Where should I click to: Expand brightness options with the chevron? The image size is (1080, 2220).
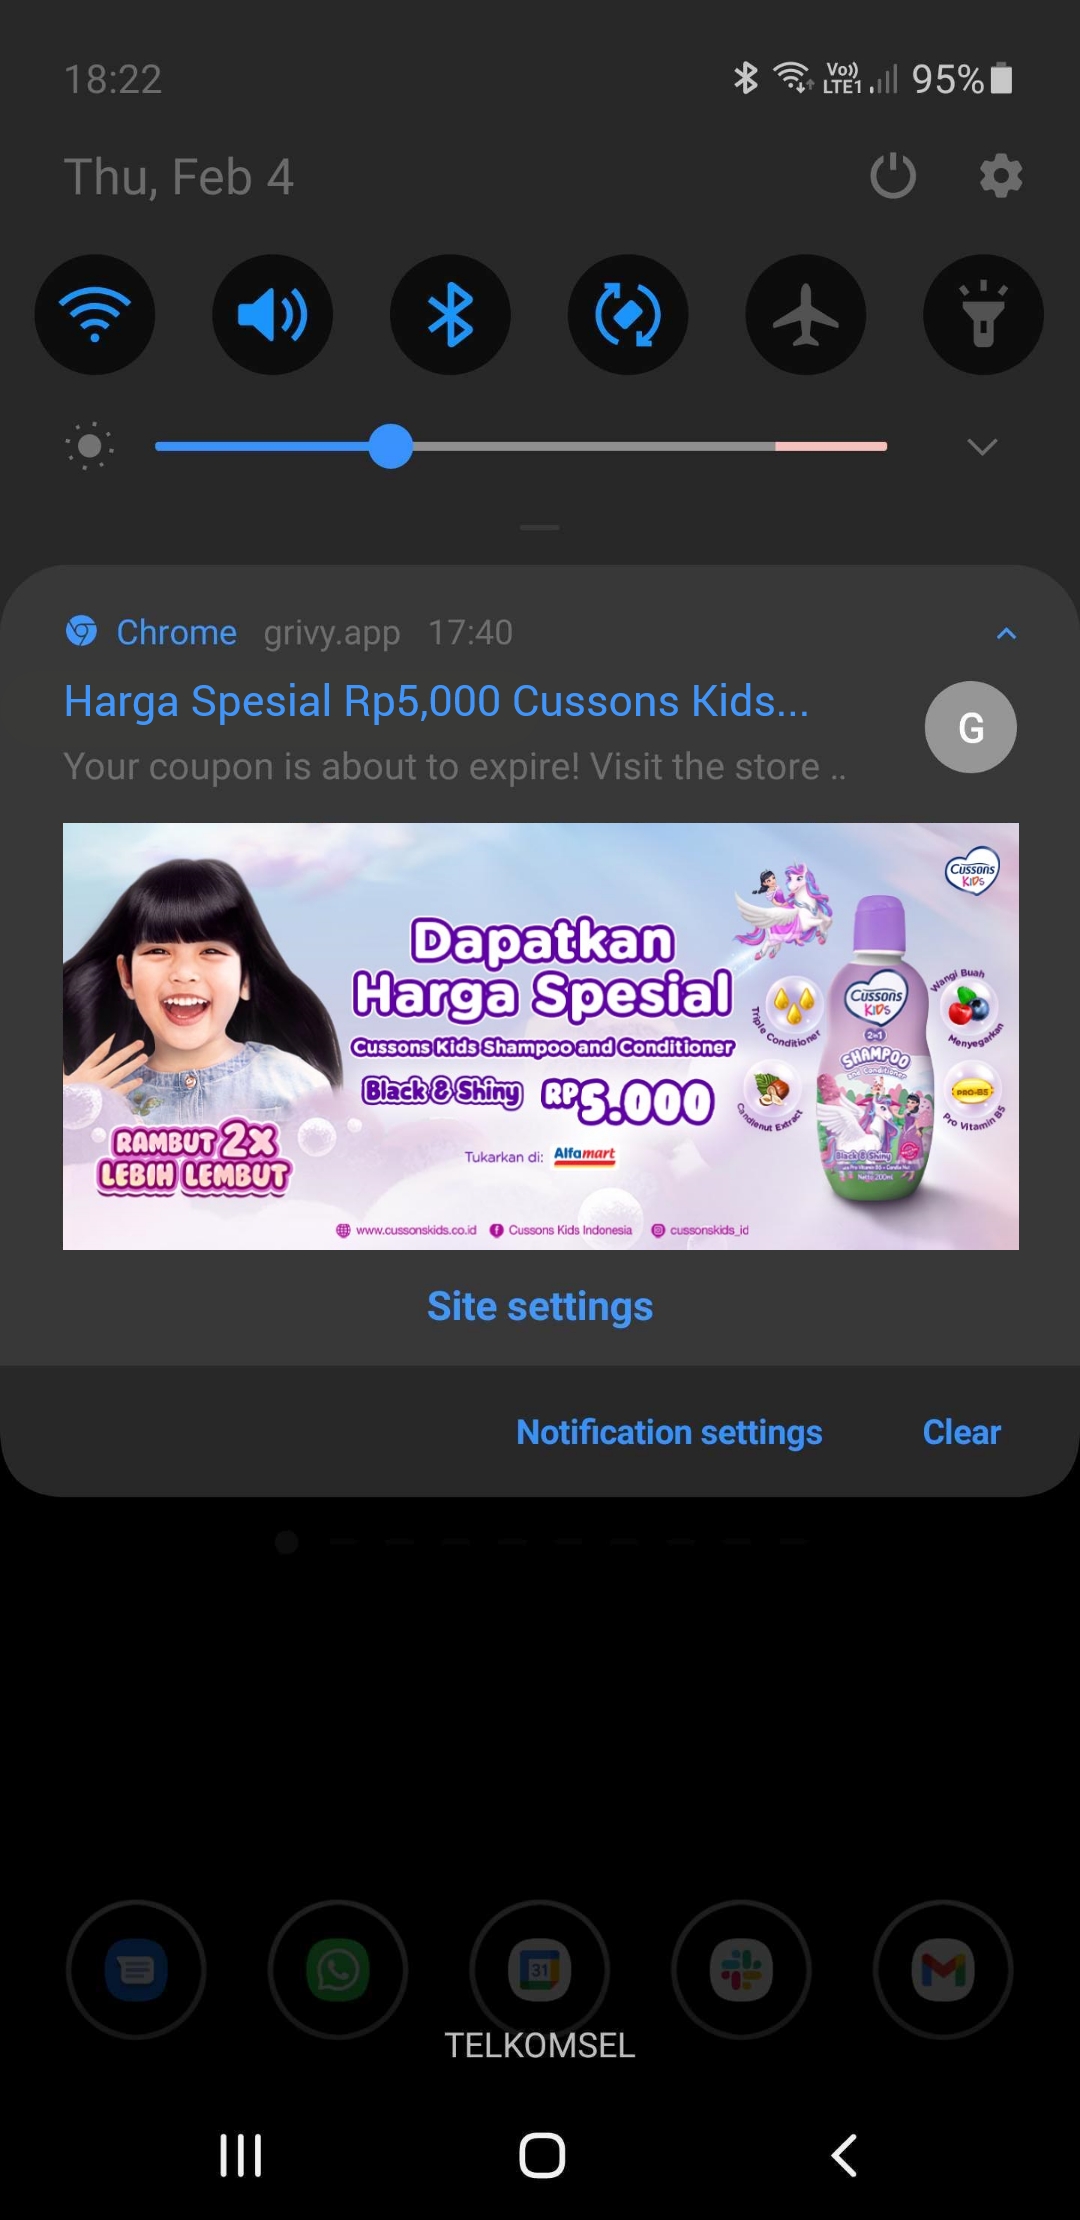click(x=983, y=447)
